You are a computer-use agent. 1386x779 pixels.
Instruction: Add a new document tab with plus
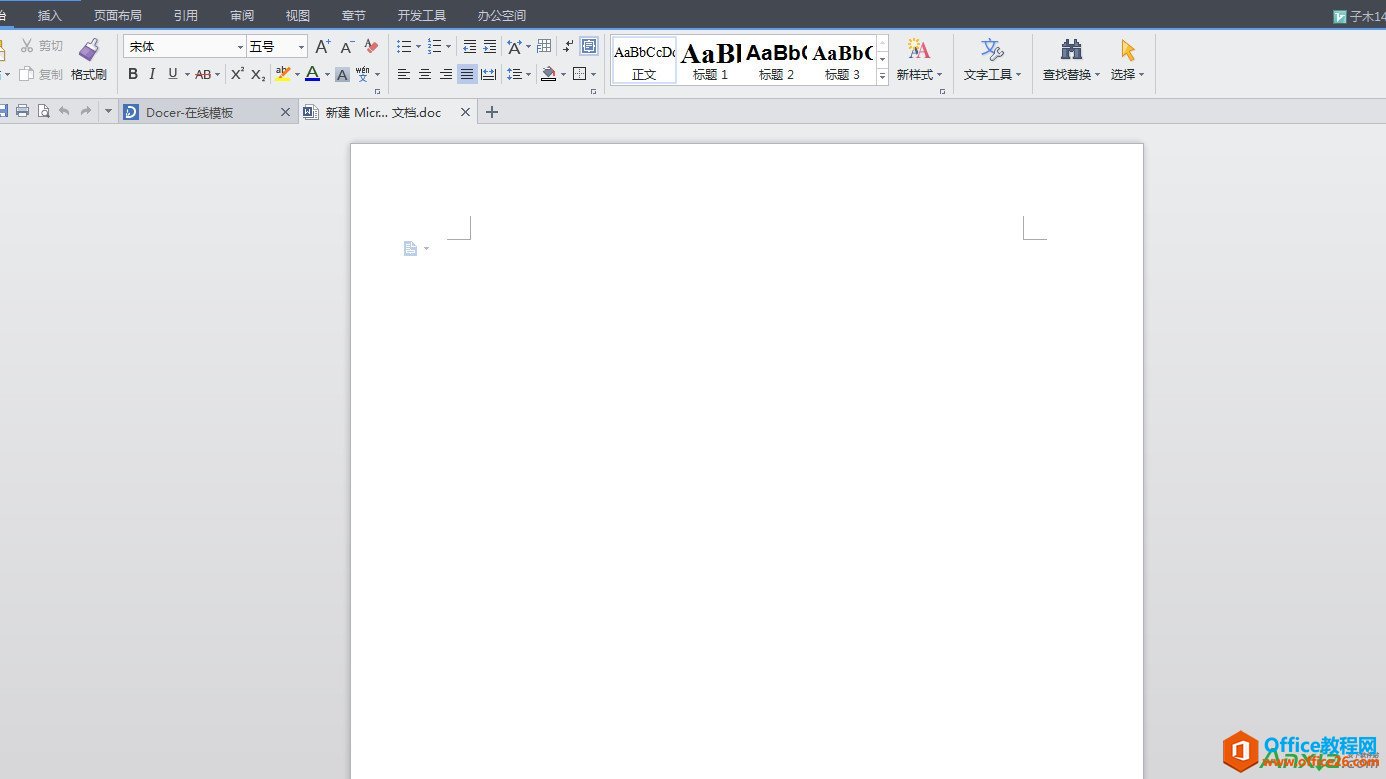point(491,112)
